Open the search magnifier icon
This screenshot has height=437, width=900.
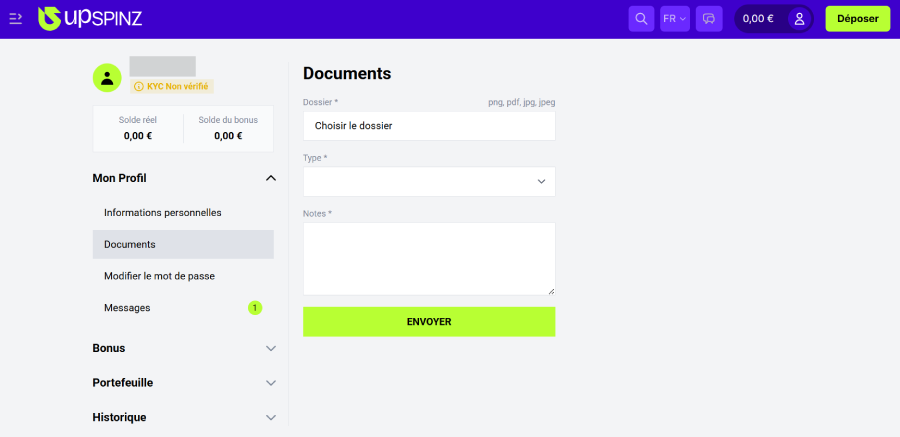coord(641,19)
